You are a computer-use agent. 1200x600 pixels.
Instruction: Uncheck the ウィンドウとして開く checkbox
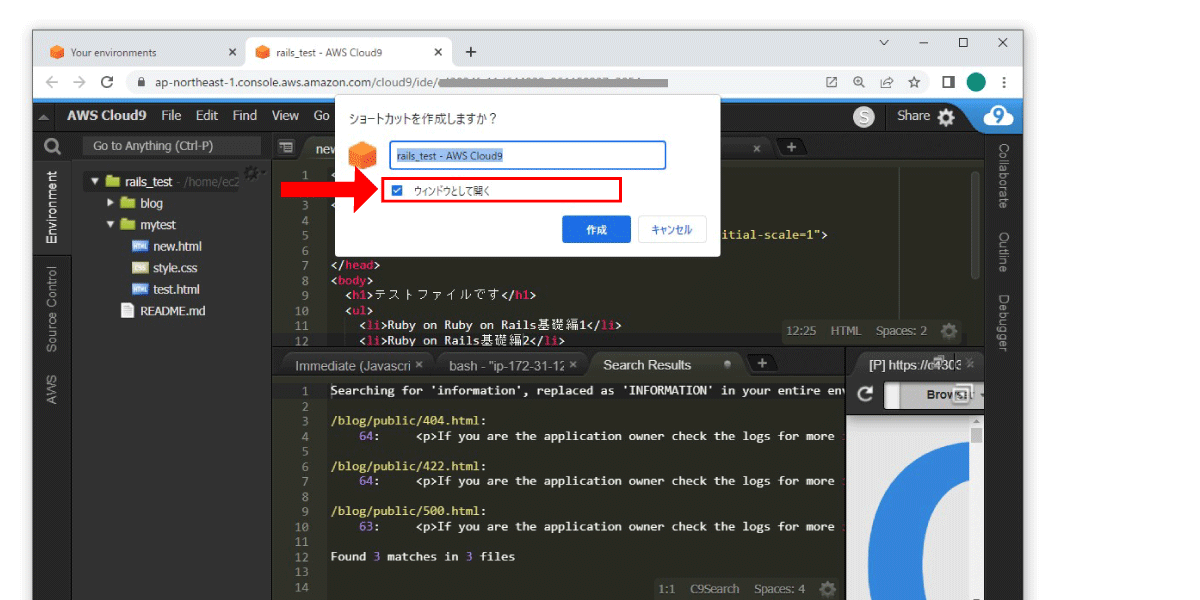pyautogui.click(x=397, y=190)
